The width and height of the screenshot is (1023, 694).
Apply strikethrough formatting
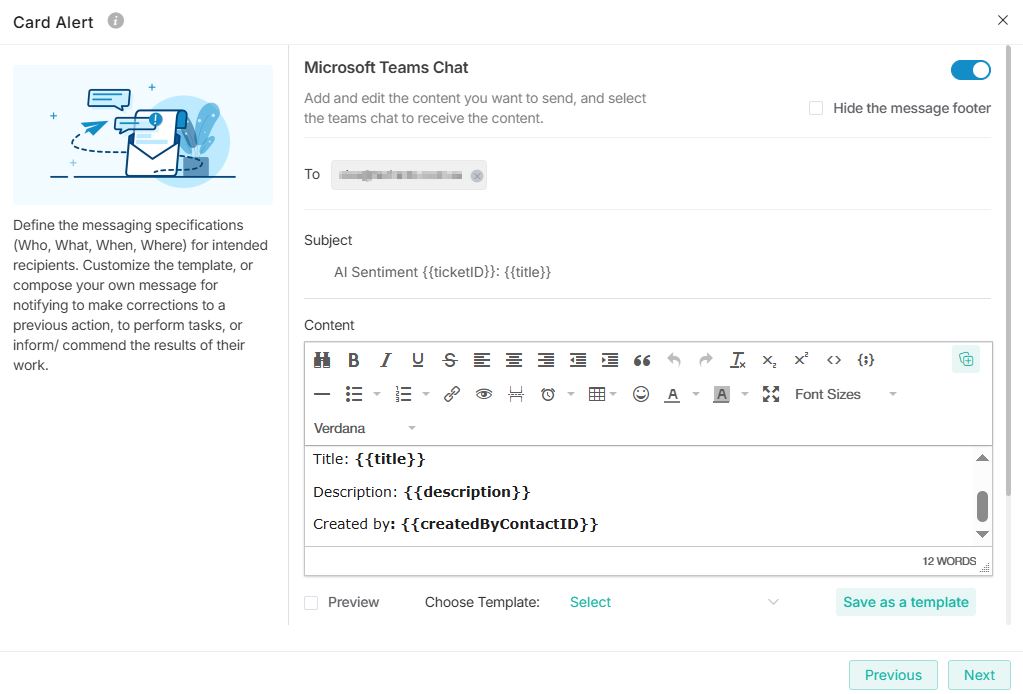(x=449, y=360)
